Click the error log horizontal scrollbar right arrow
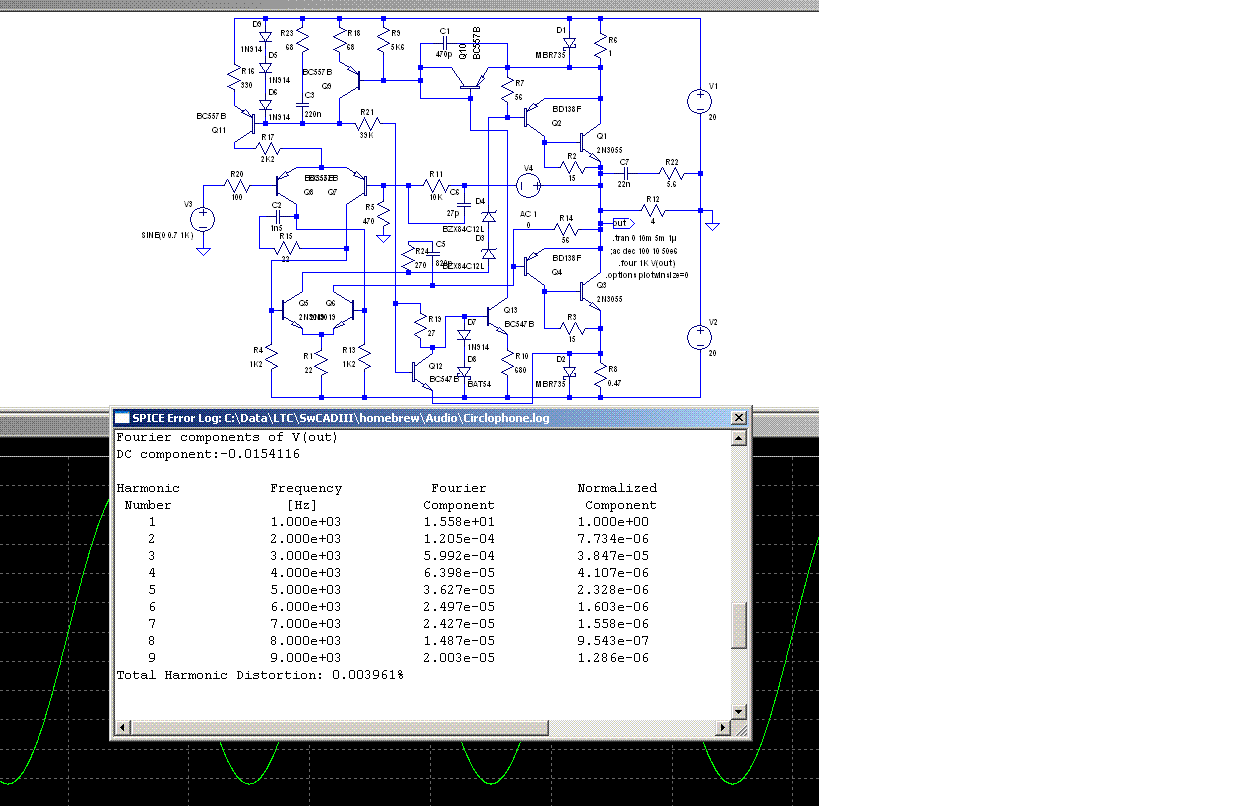Screen dimensions: 1253x806 [724, 727]
